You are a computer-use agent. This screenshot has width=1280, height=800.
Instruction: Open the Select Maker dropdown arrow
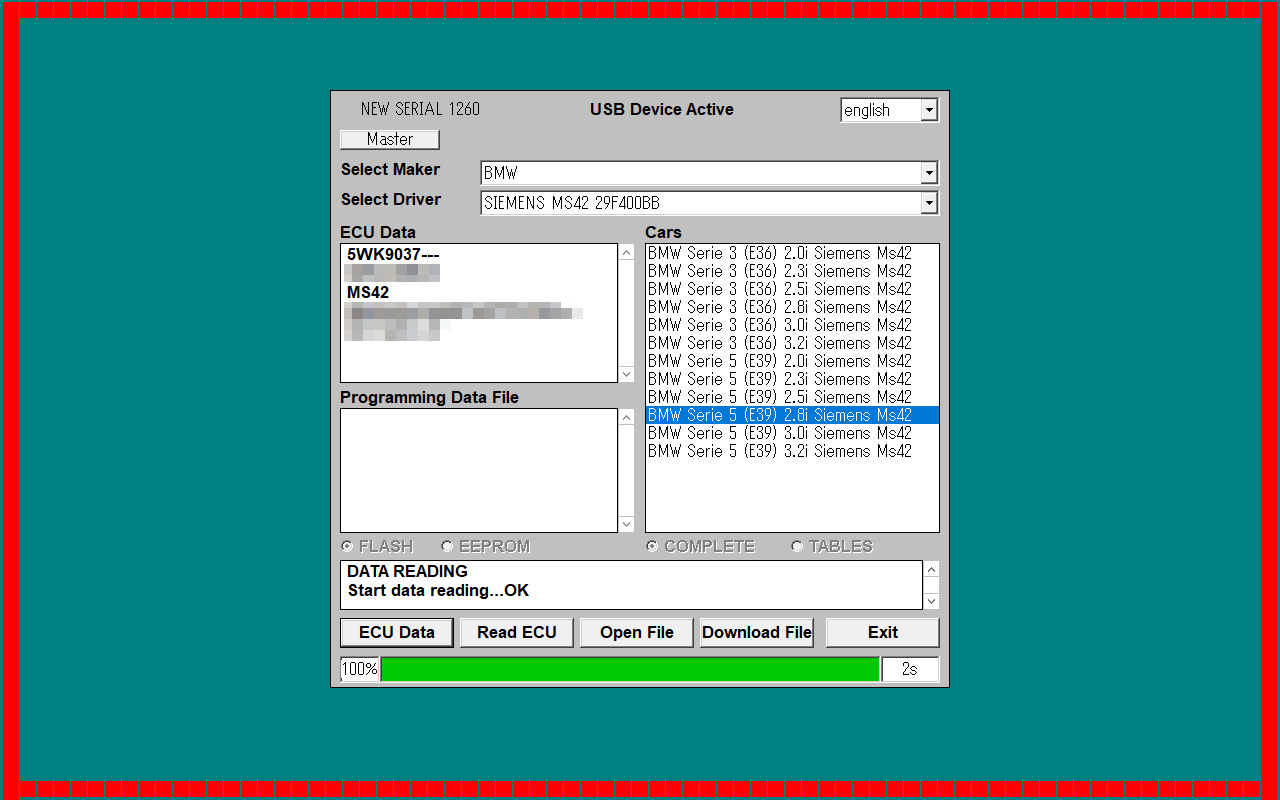tap(929, 173)
